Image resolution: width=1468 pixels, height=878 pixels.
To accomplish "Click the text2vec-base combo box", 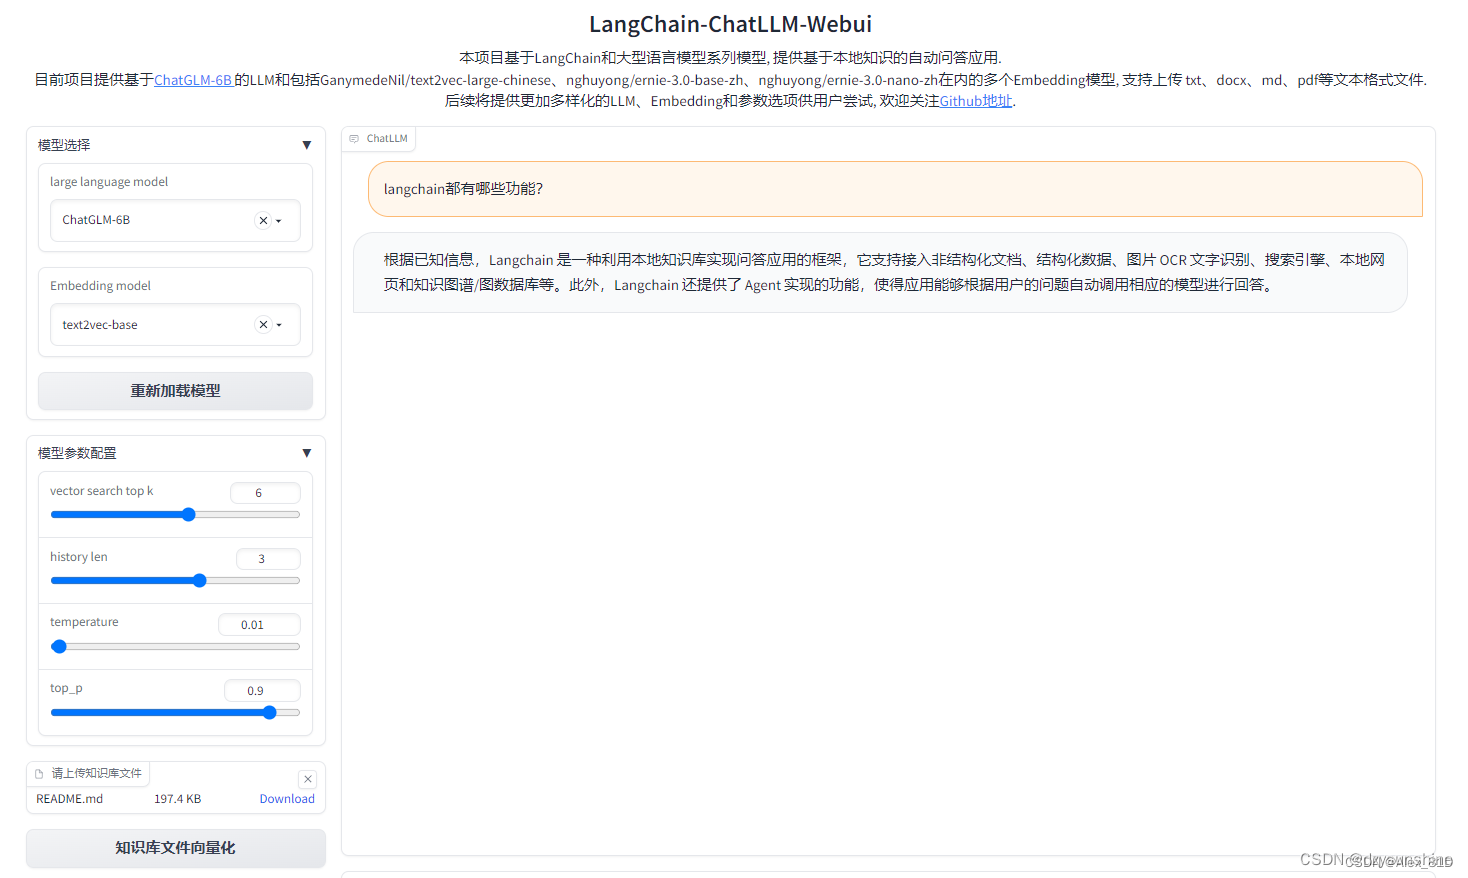I will [175, 325].
